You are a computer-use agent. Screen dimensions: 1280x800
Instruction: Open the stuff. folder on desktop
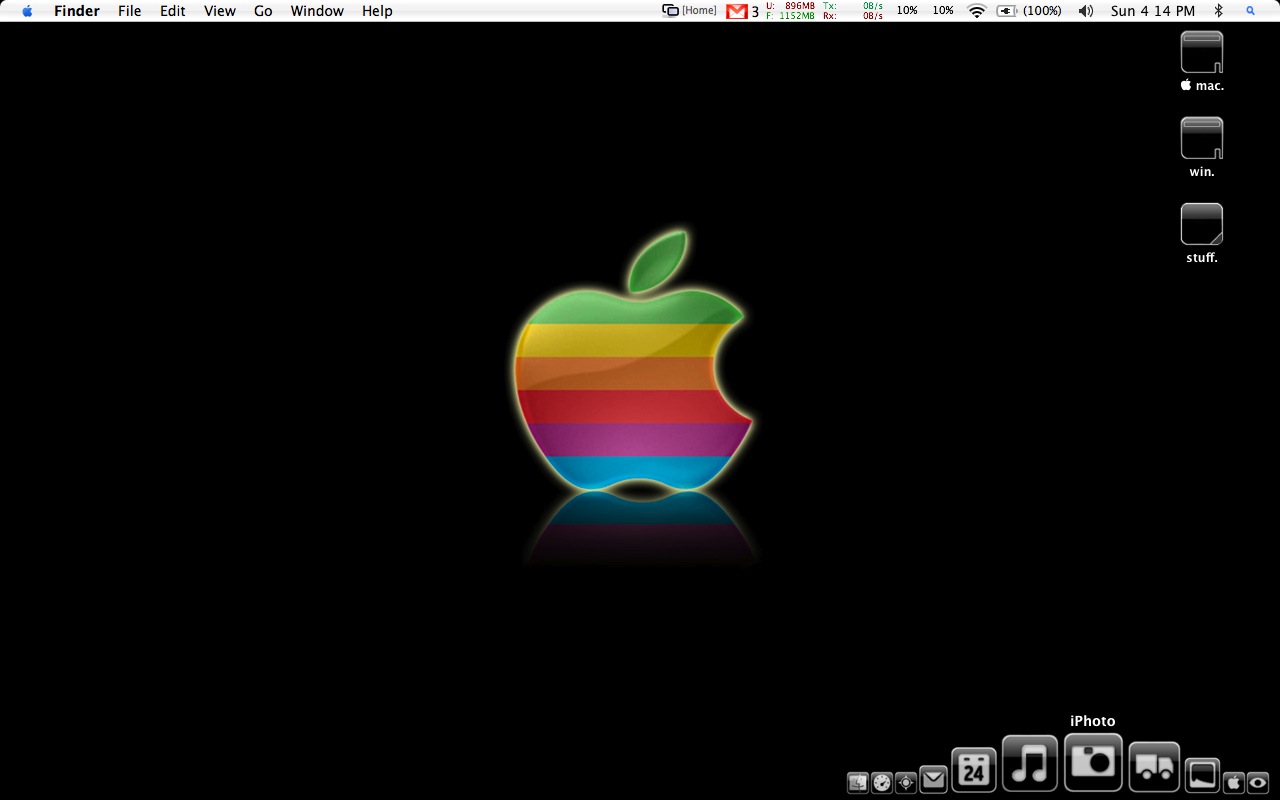tap(1202, 225)
